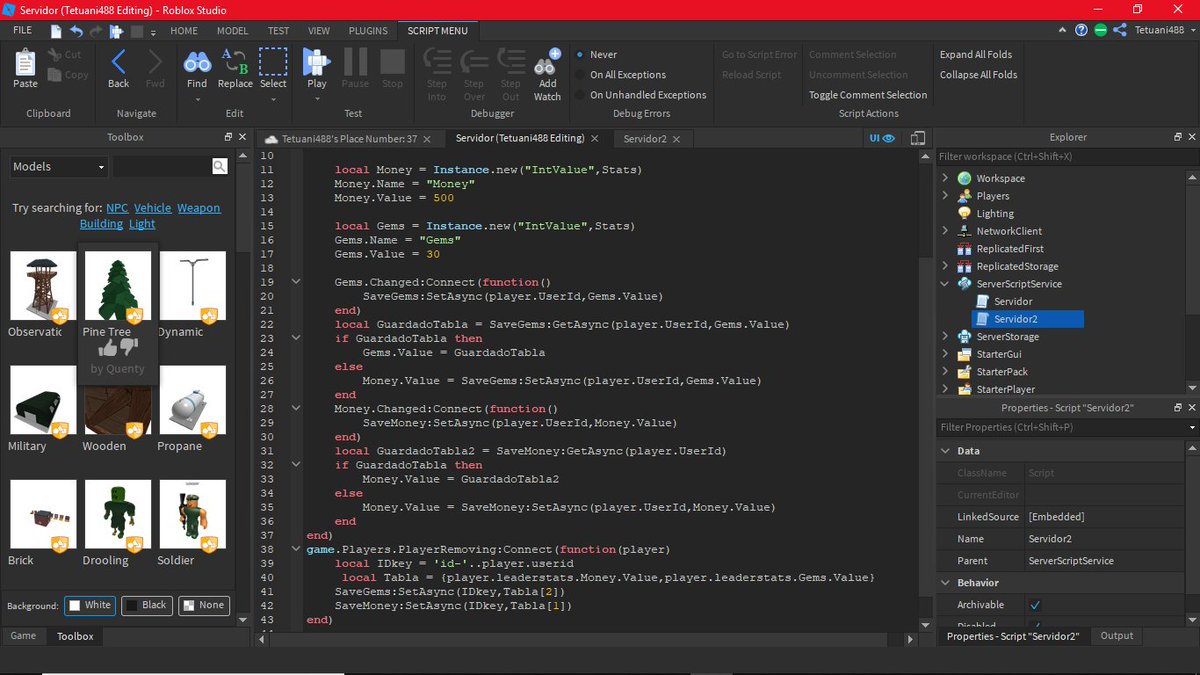Switch to the Output bottom tab
This screenshot has height=675, width=1200.
(1117, 636)
